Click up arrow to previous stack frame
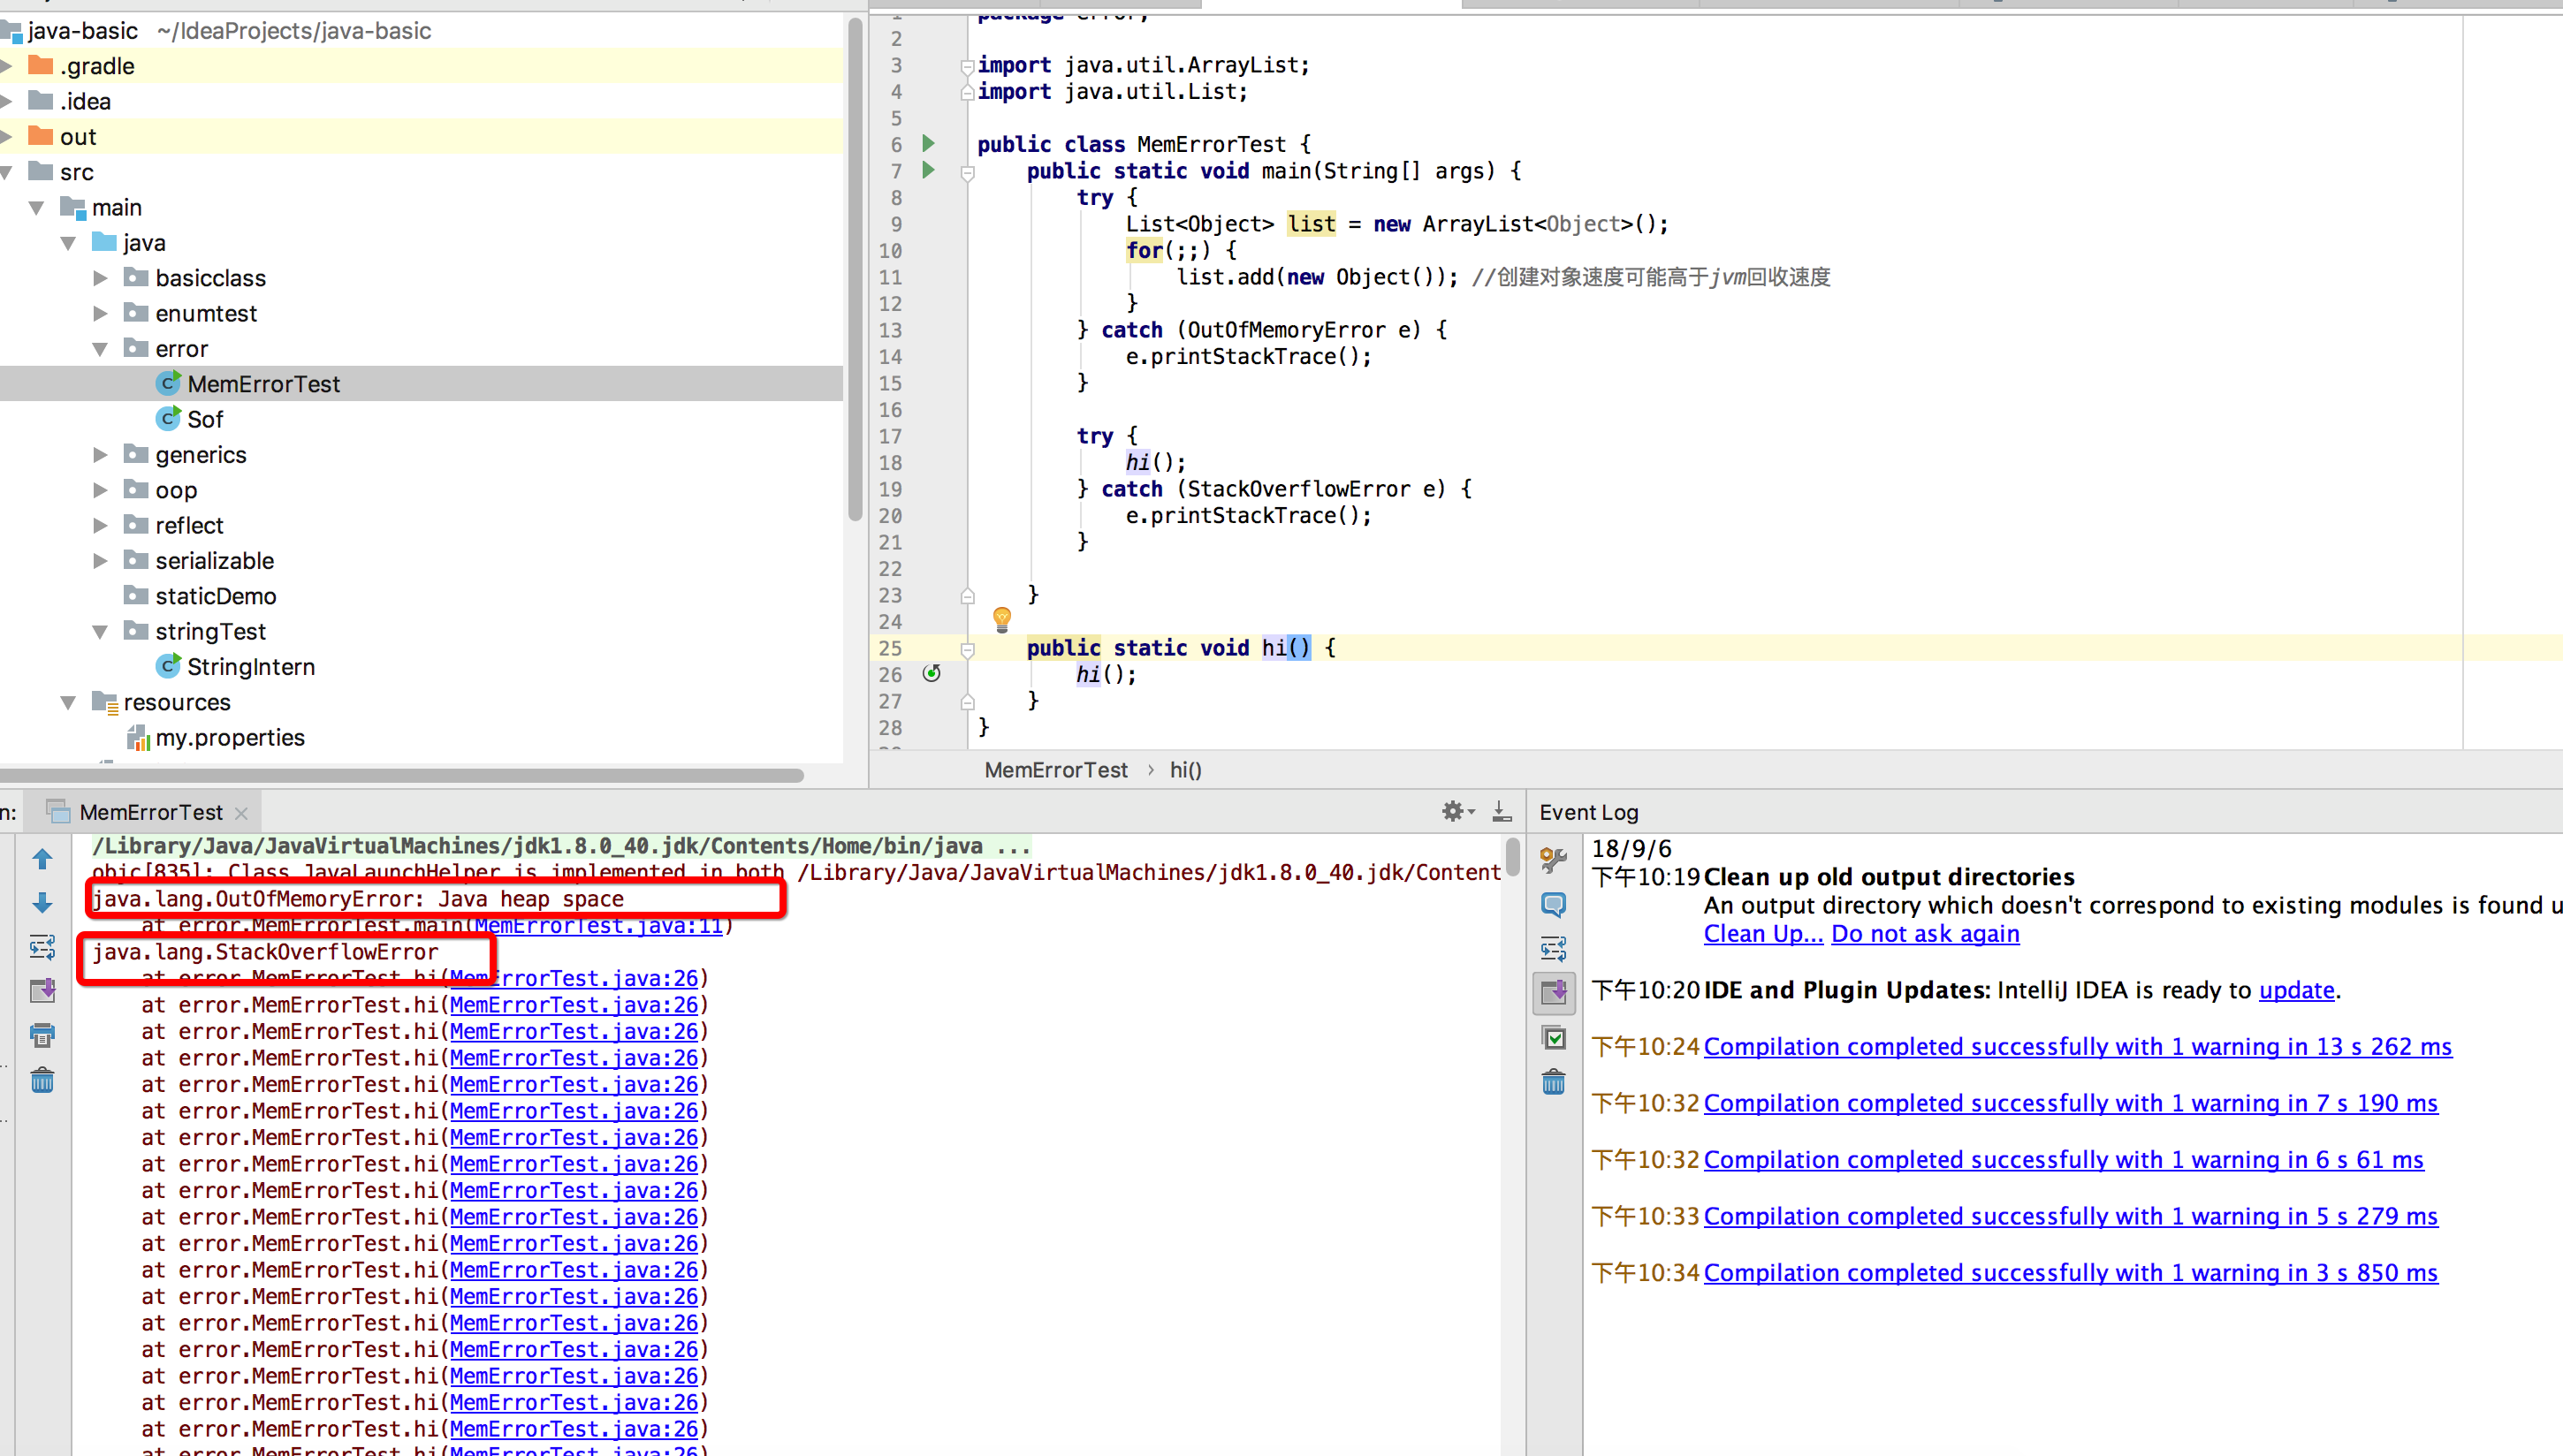The image size is (2563, 1456). coord(42,859)
